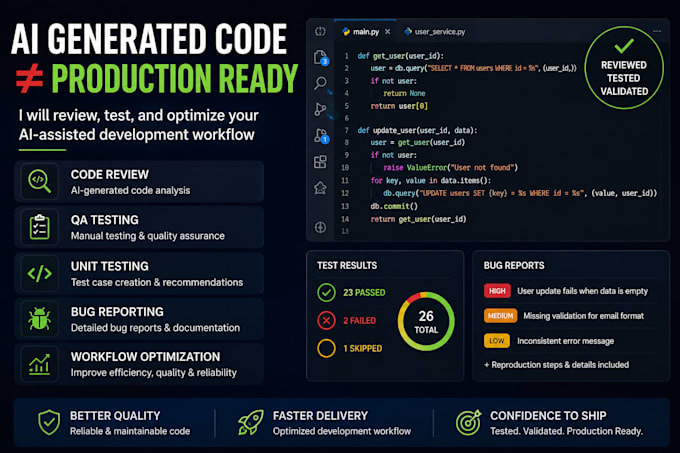Click the 'PRODUCTION READY' green headline

click(174, 78)
